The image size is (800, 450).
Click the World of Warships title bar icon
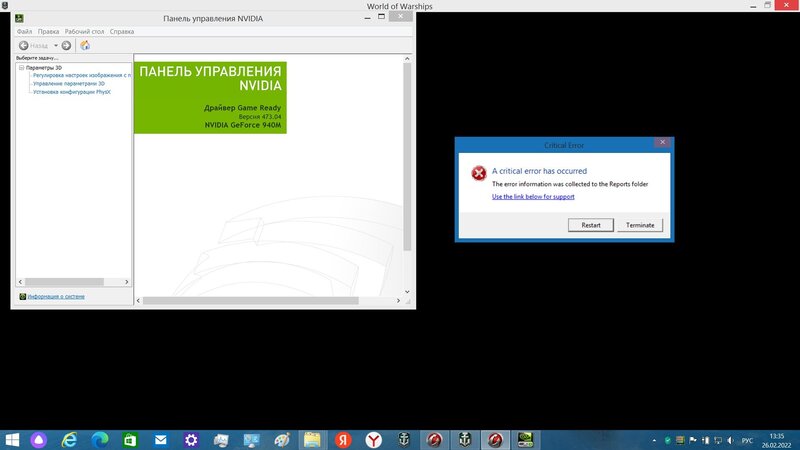click(5, 5)
